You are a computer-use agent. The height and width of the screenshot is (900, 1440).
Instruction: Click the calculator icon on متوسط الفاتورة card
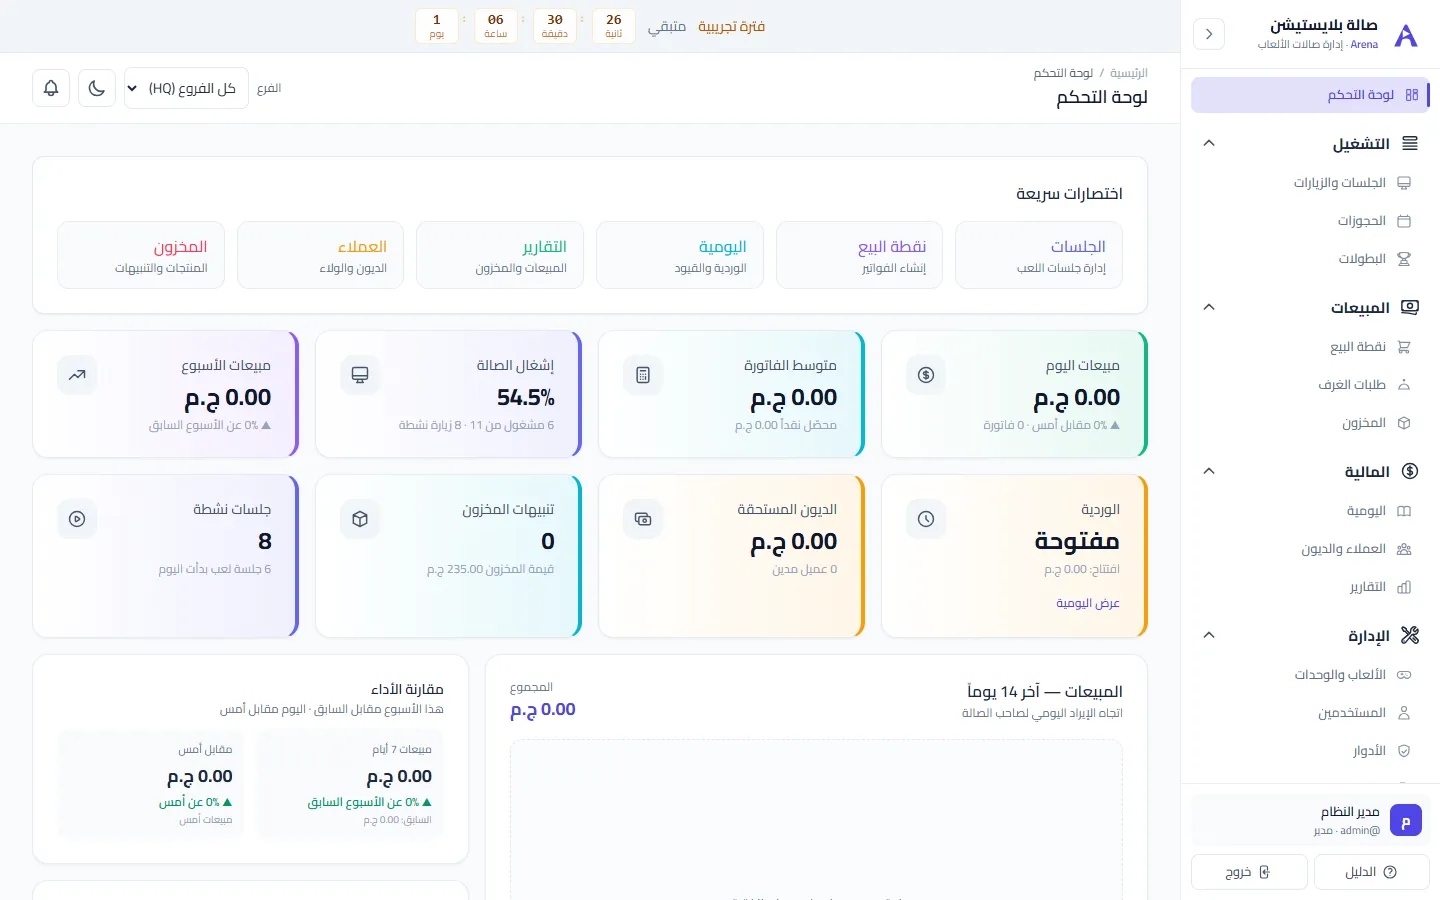pyautogui.click(x=643, y=375)
